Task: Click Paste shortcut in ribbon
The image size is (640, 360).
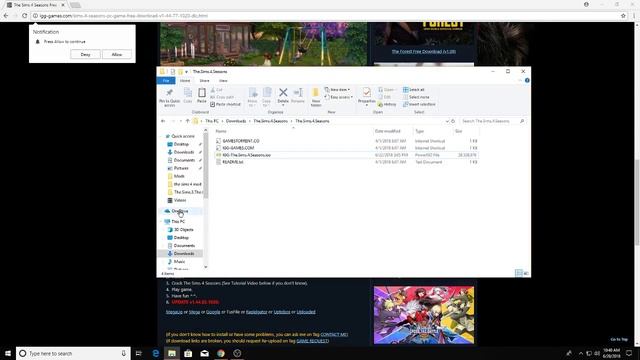Action: (225, 104)
